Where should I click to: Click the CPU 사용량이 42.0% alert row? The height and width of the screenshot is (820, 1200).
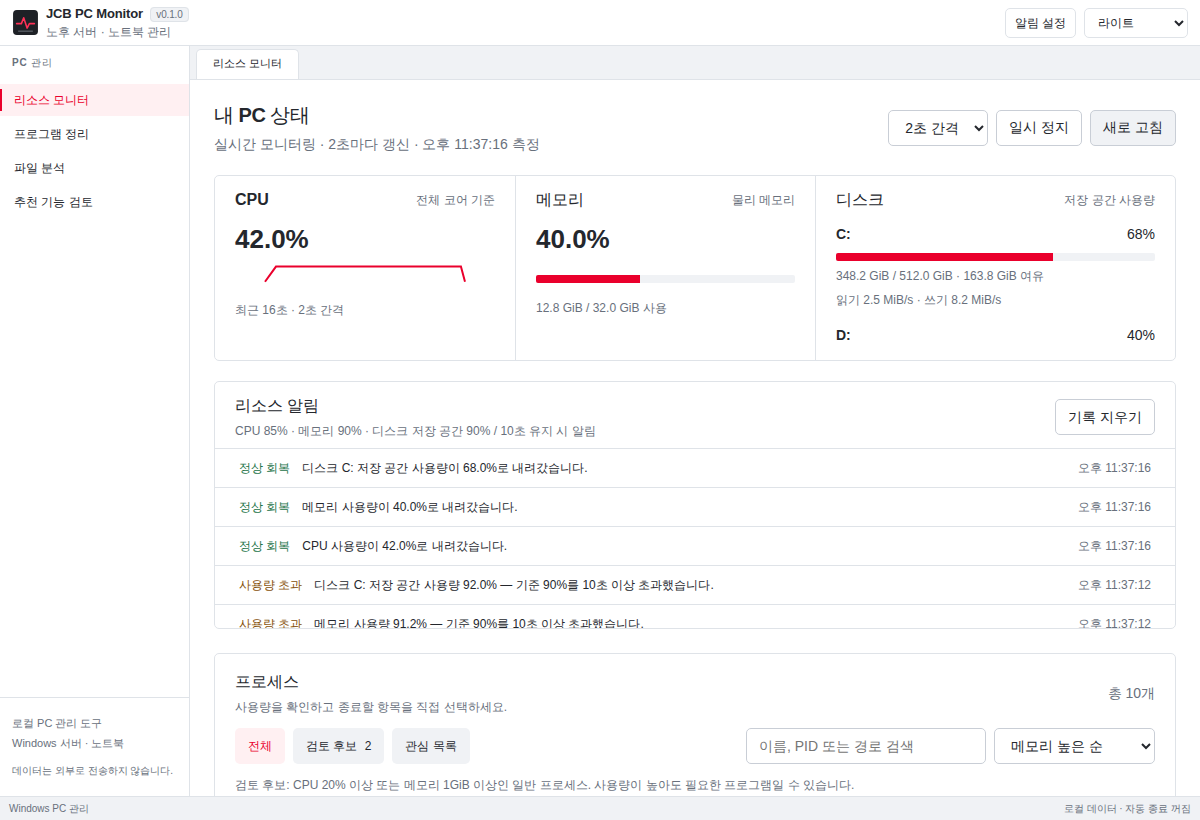(x=695, y=546)
